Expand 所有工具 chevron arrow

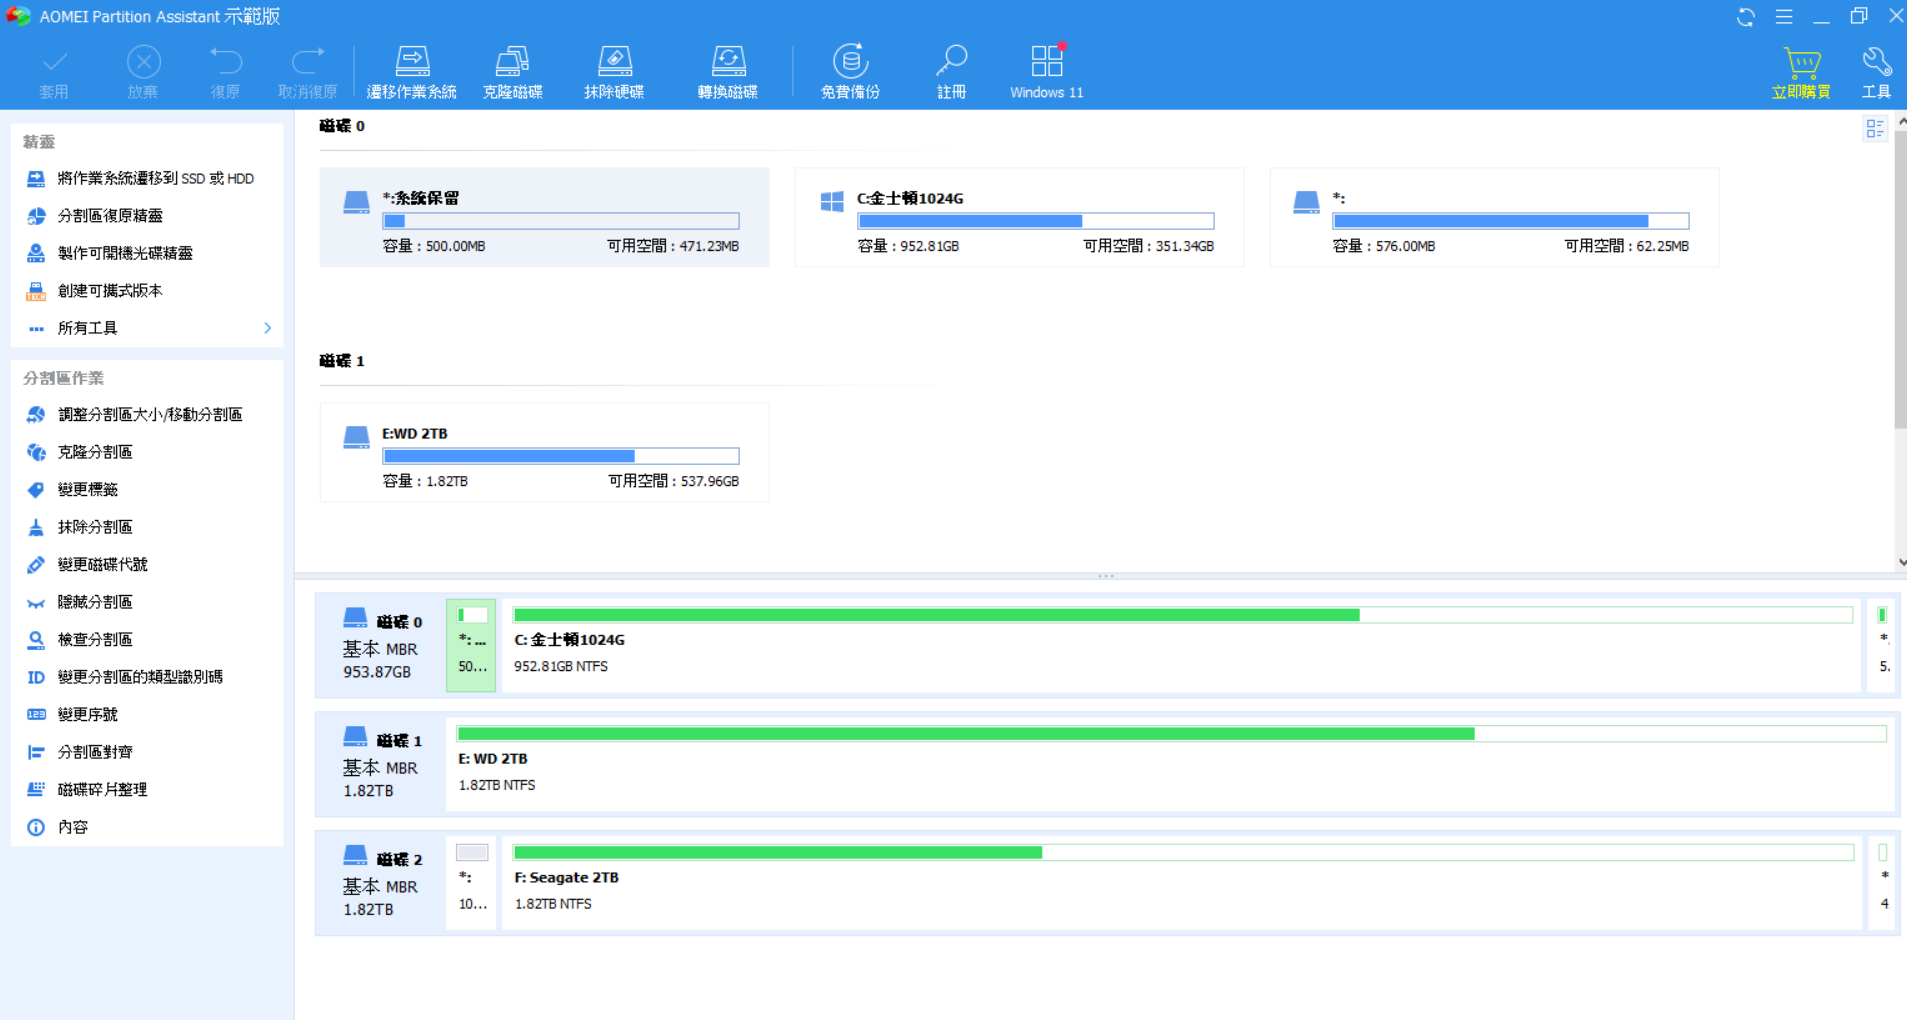[x=267, y=328]
